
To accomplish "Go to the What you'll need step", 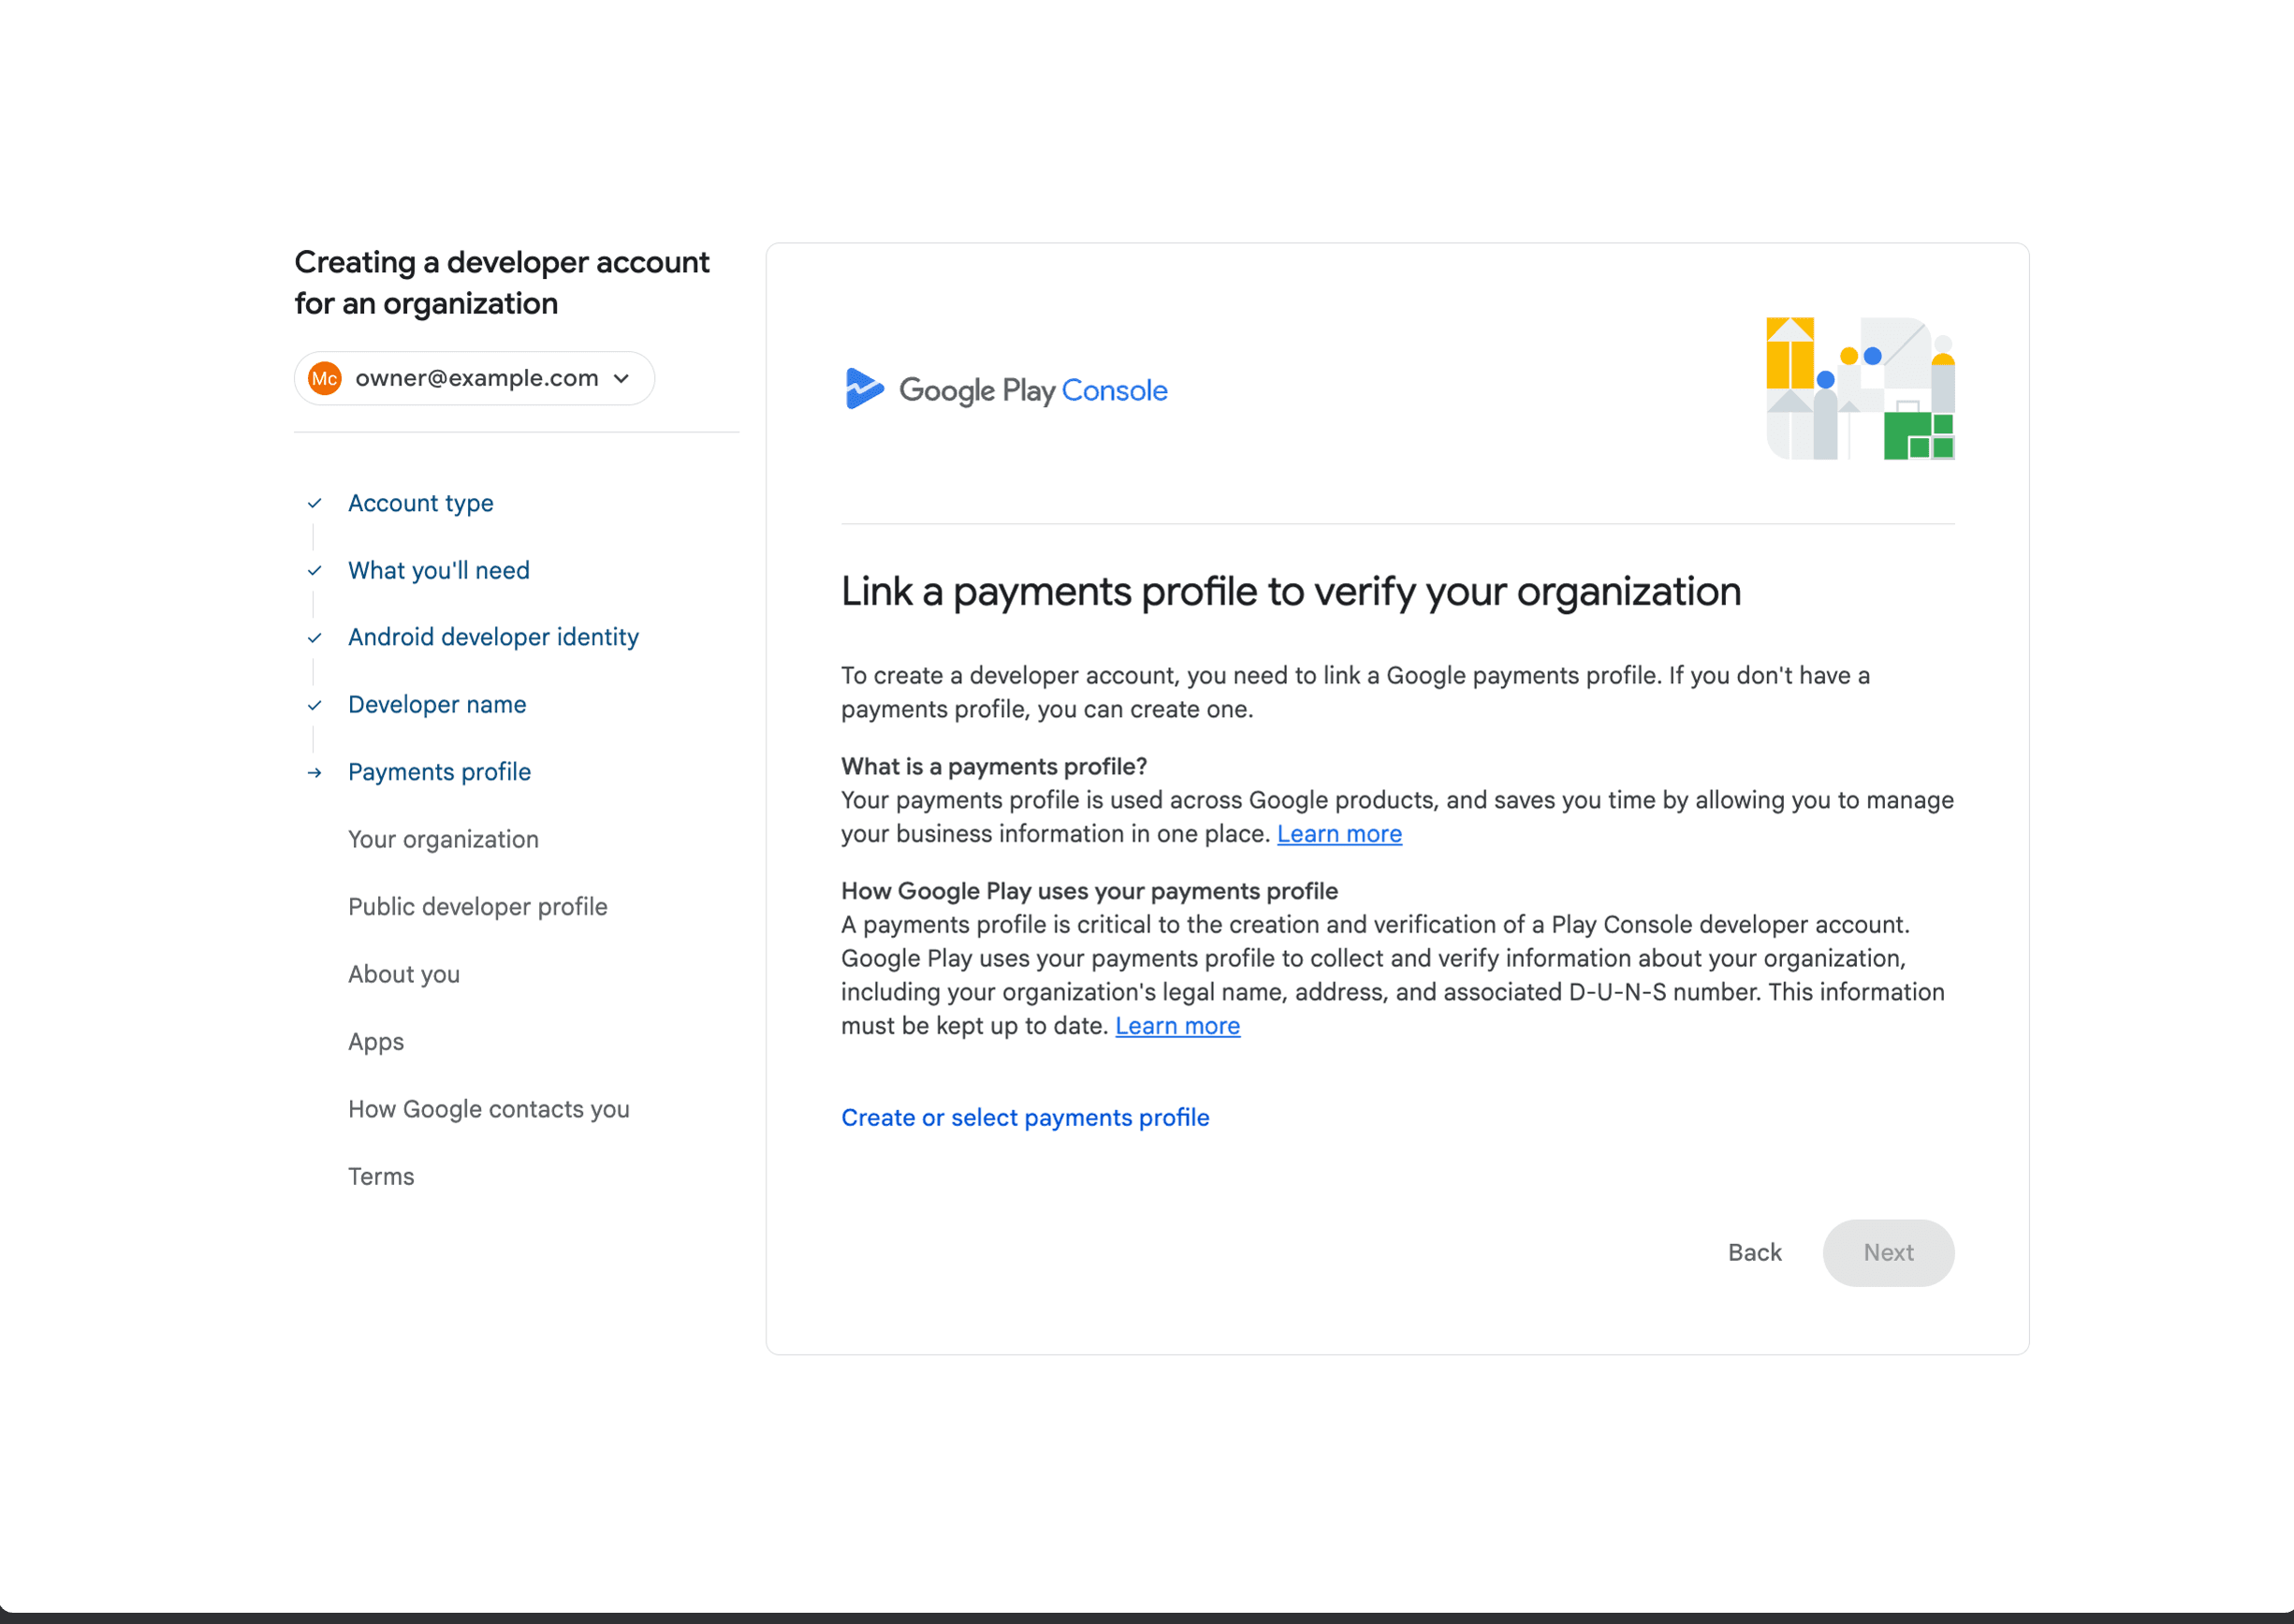I will (x=439, y=570).
